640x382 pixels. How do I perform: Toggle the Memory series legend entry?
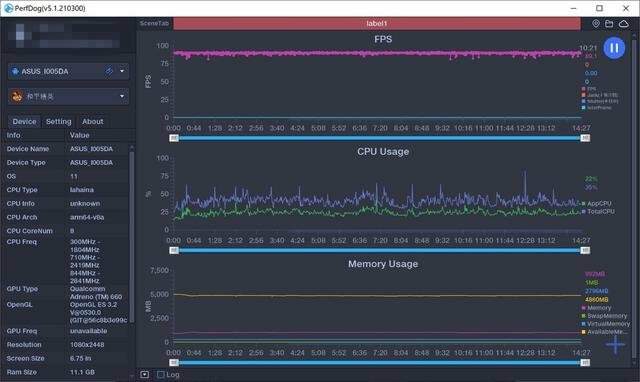point(596,308)
